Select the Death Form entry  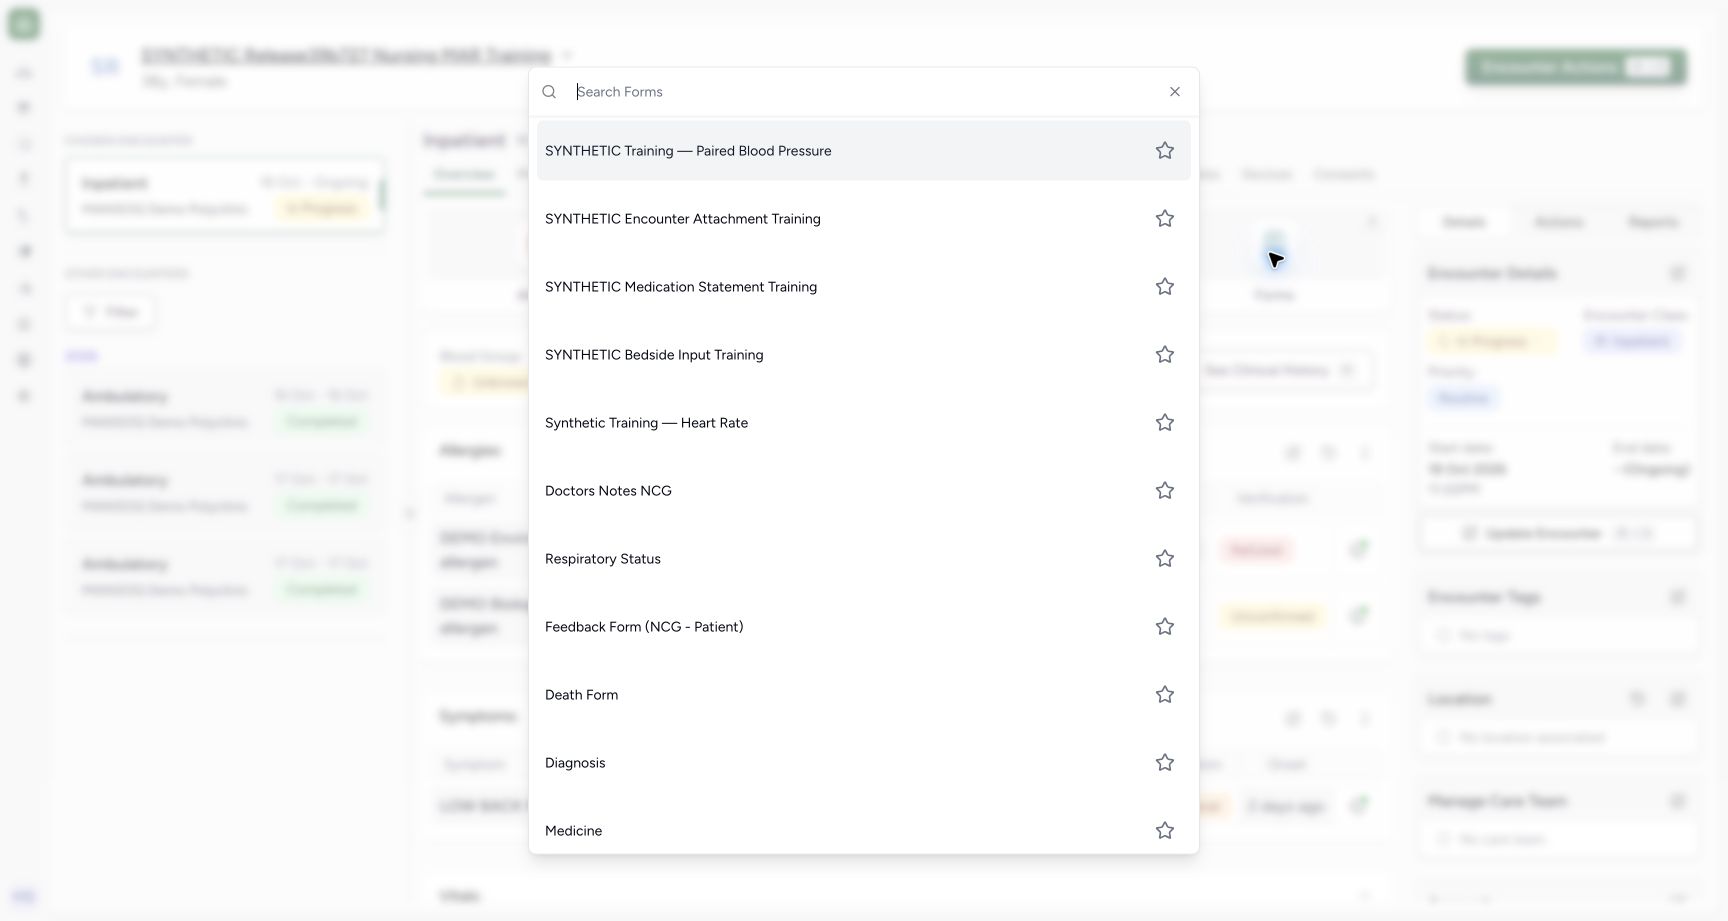(864, 695)
